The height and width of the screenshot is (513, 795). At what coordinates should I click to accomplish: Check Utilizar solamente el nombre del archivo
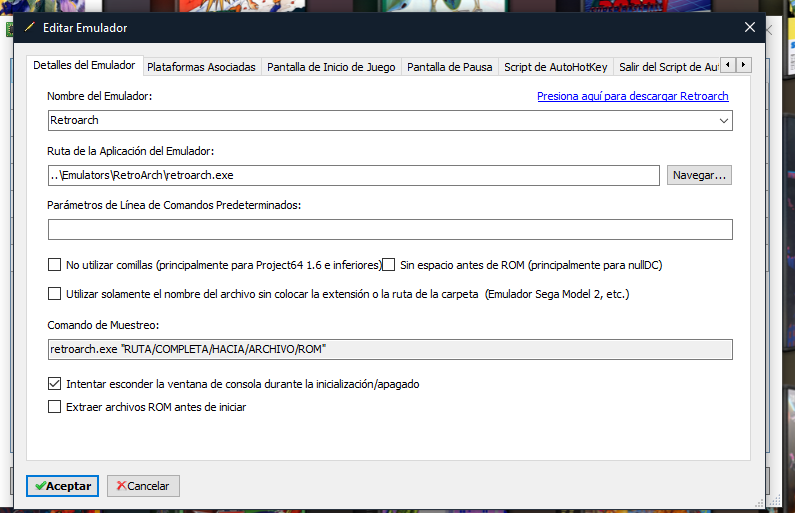(x=54, y=294)
